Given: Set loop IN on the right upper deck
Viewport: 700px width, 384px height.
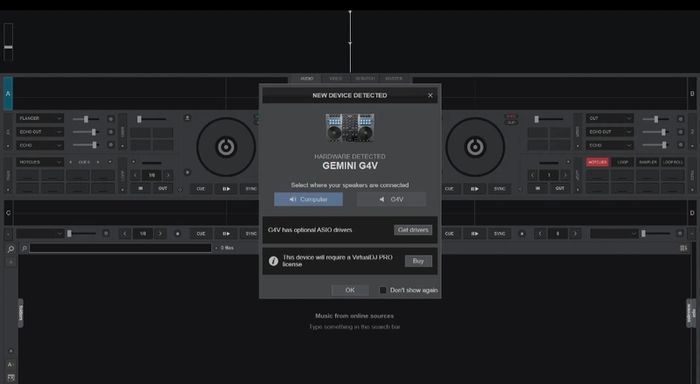Looking at the screenshot, I should point(538,188).
